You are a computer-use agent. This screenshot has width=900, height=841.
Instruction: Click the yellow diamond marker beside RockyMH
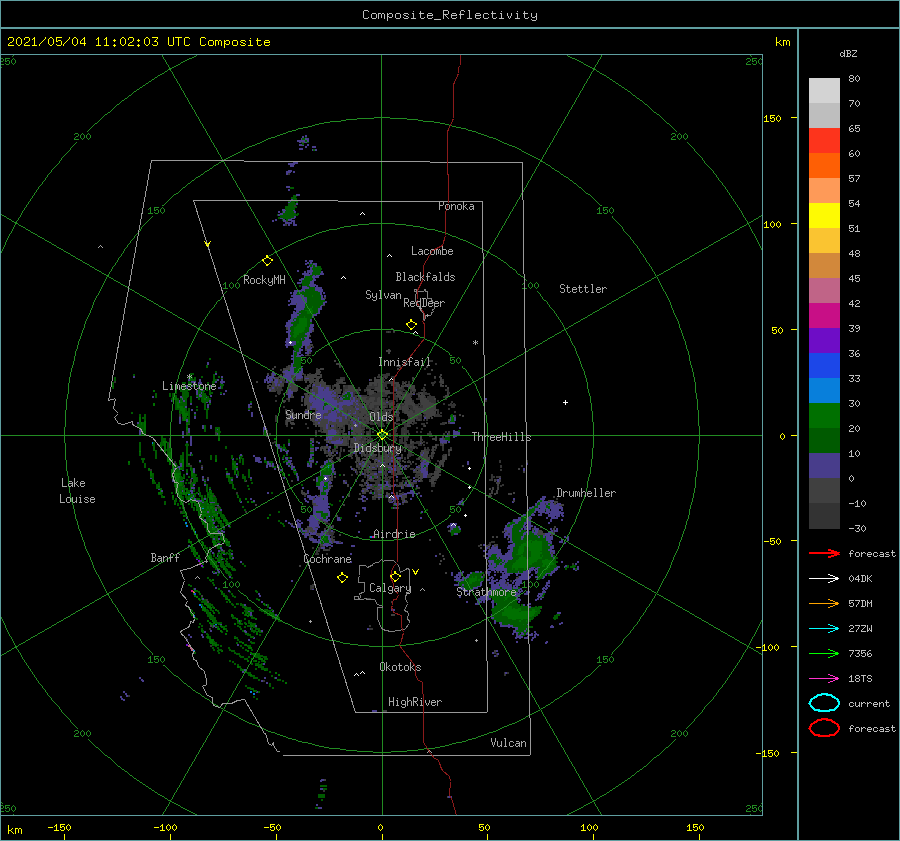click(267, 261)
